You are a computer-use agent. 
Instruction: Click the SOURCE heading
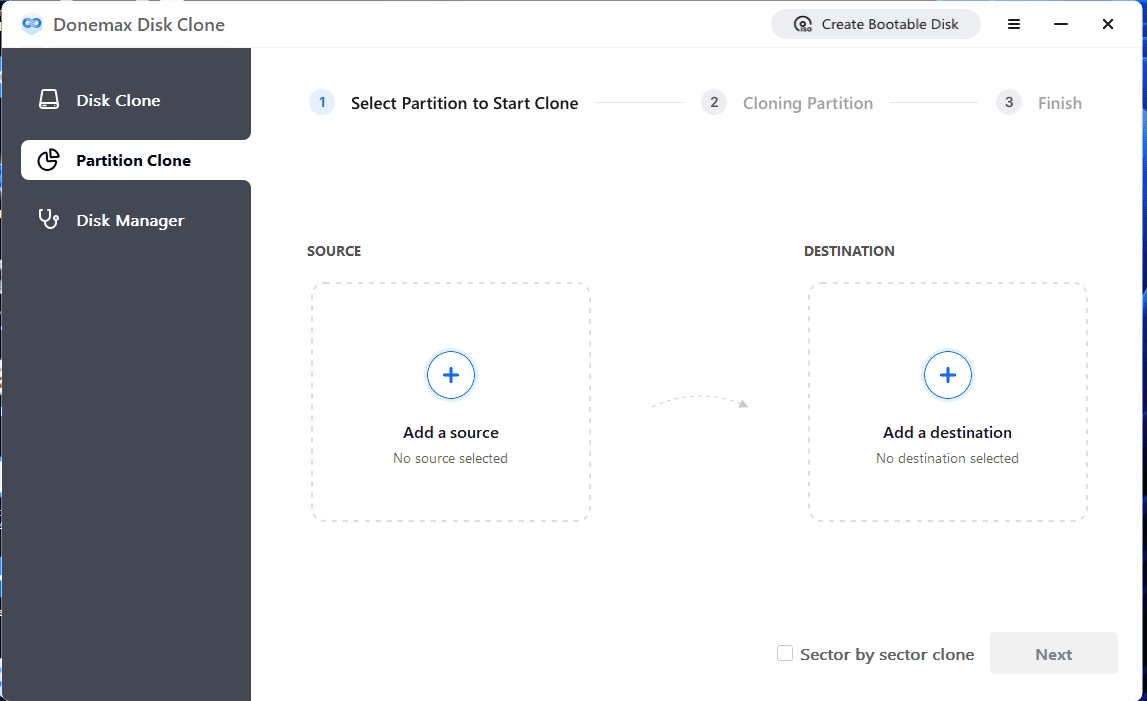click(x=334, y=251)
